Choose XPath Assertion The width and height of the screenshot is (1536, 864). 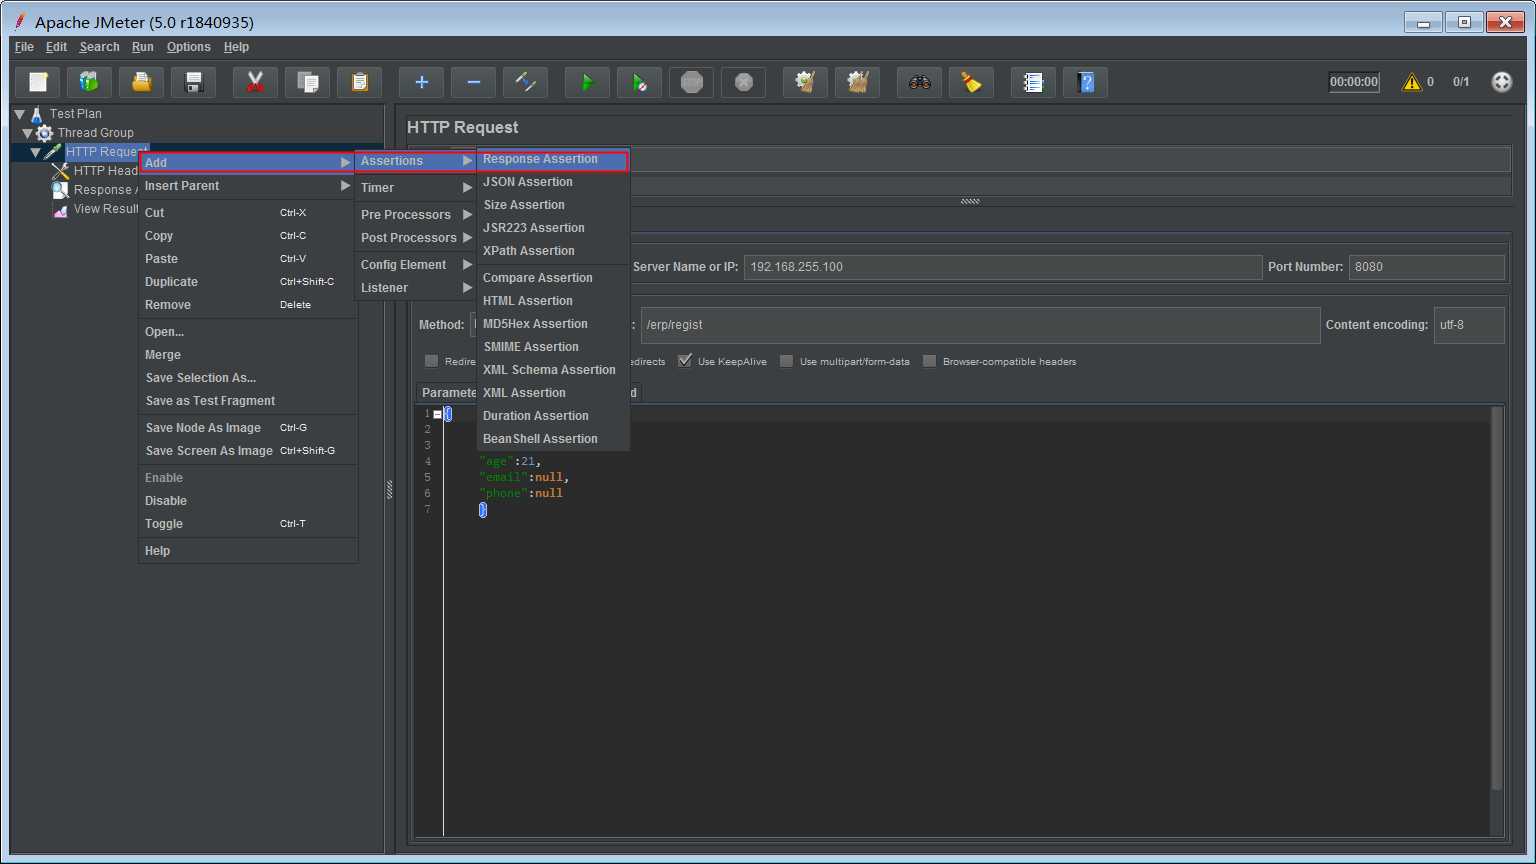click(553, 251)
